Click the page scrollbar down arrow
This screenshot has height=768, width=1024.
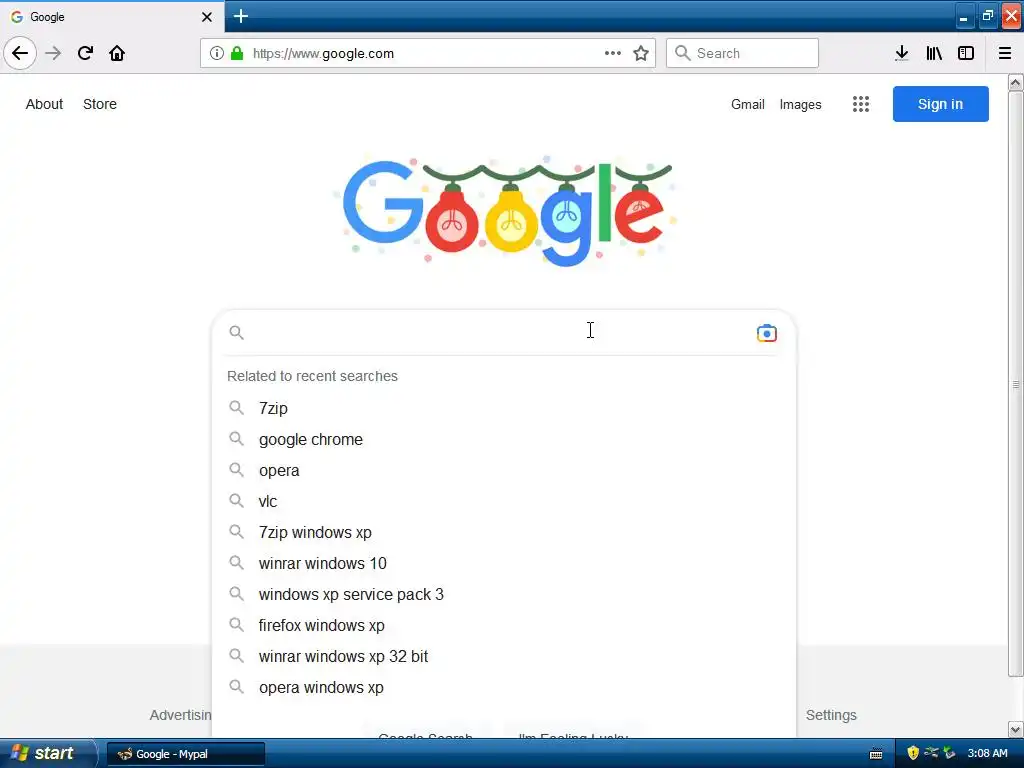pos(1016,729)
